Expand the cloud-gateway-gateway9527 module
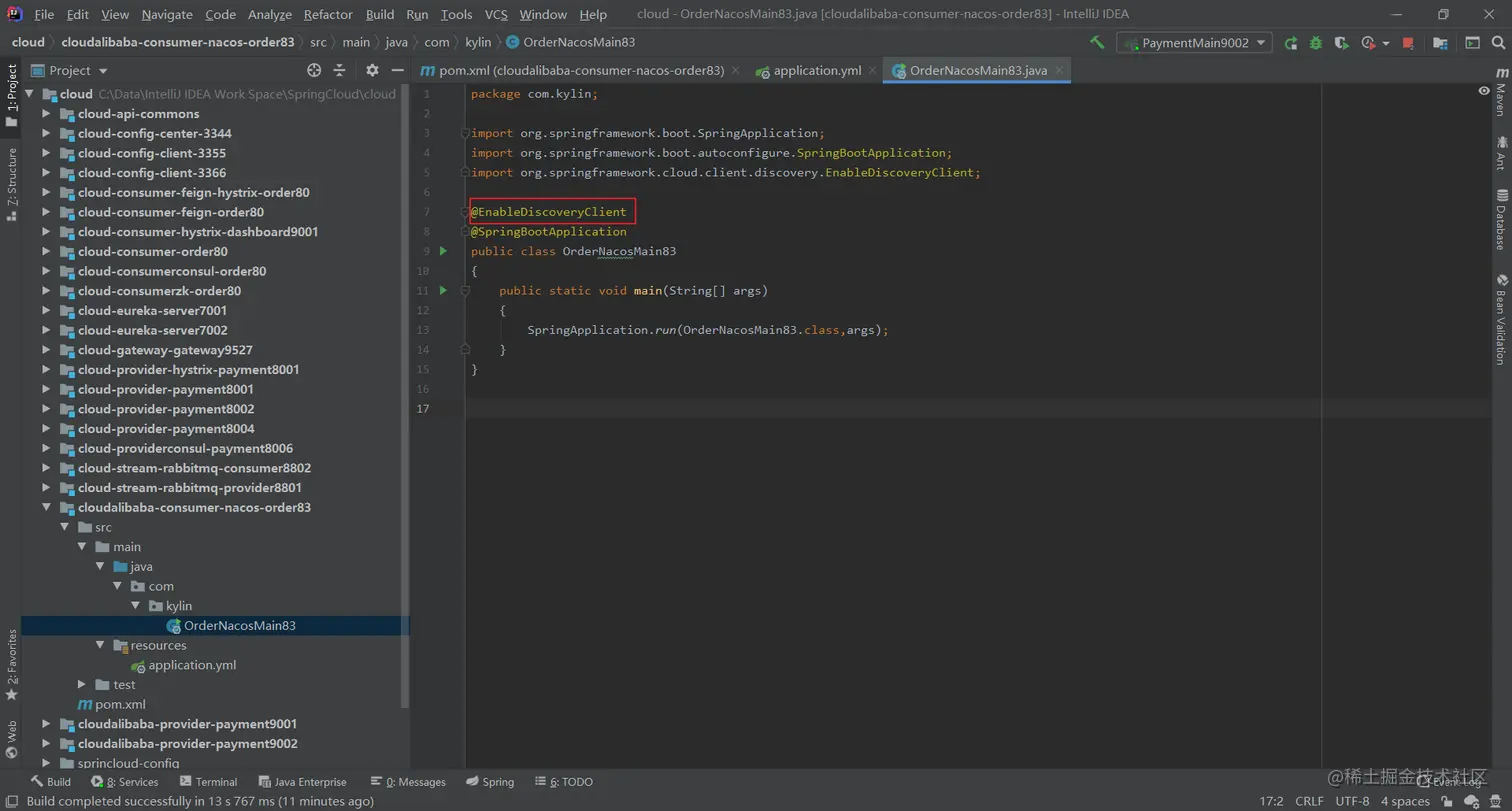The image size is (1512, 811). click(x=46, y=350)
